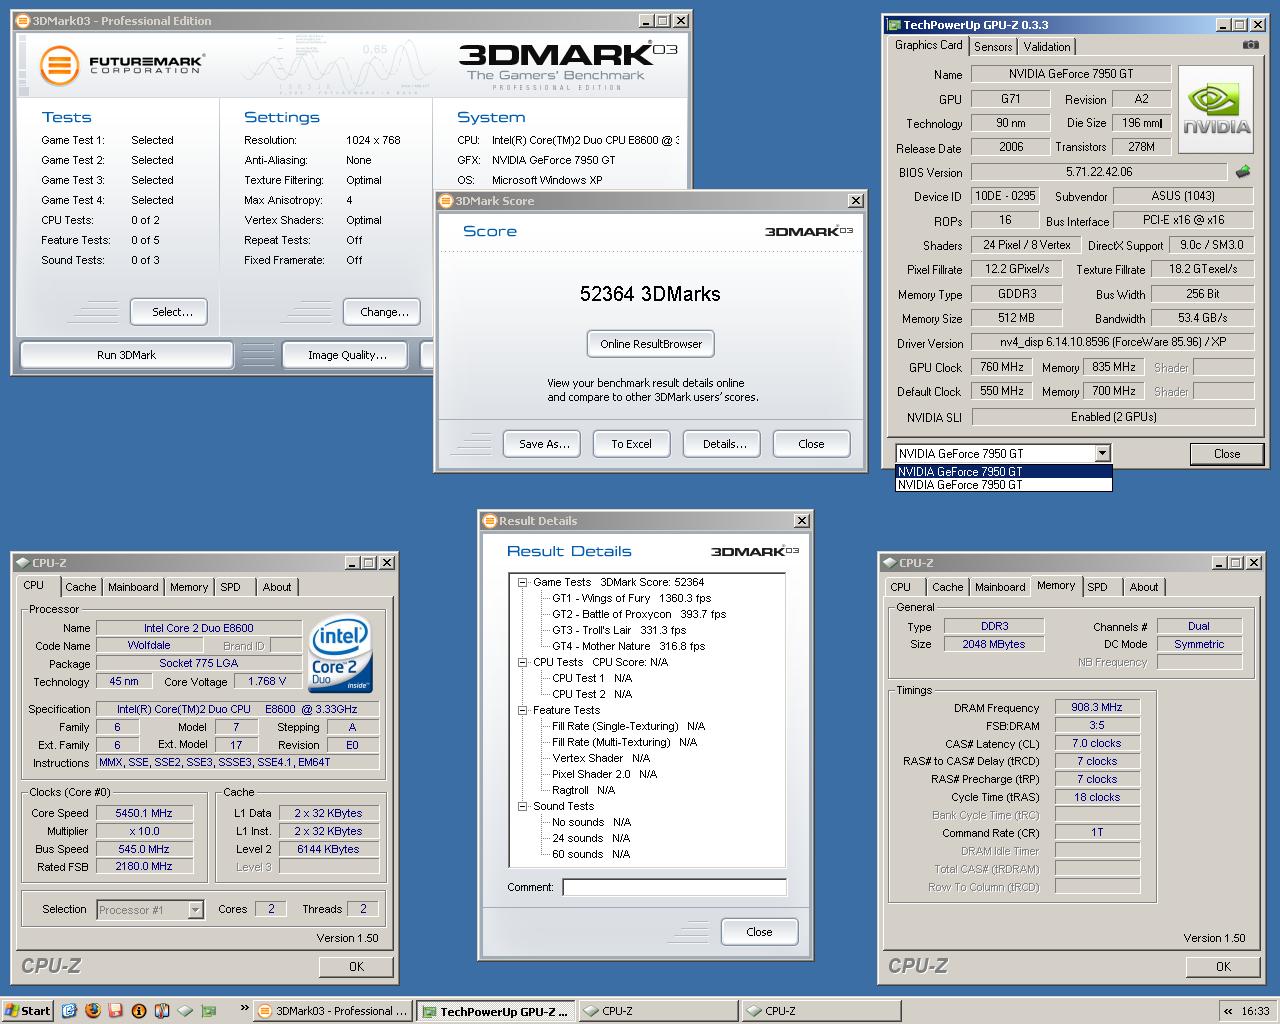Viewport: 1280px width, 1024px height.
Task: Collapse the Feature Tests tree node
Action: 522,710
